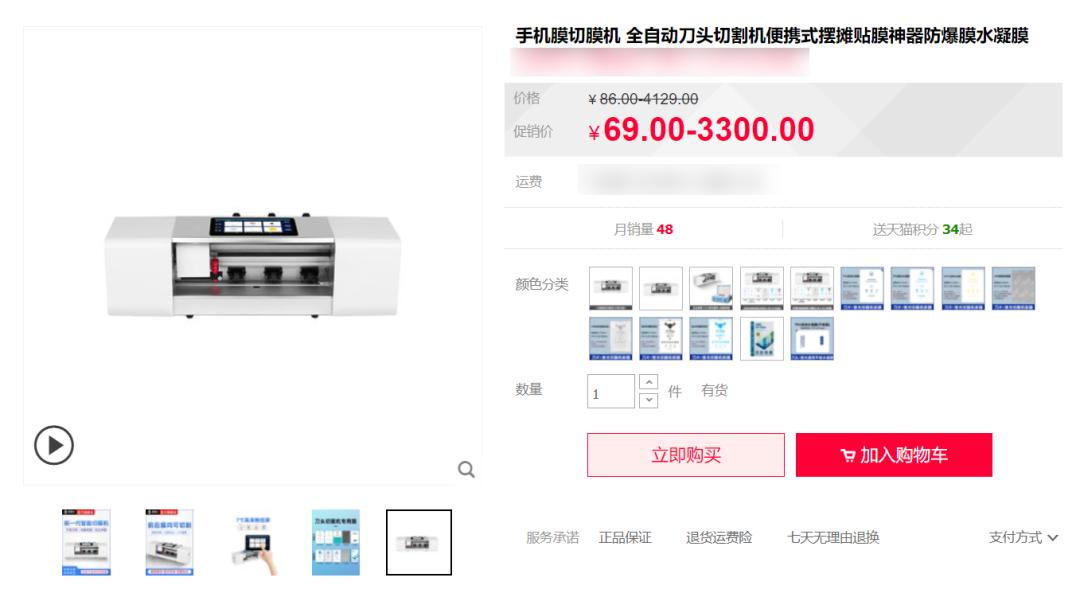
Task: Pick the first option in second color row
Action: [611, 339]
